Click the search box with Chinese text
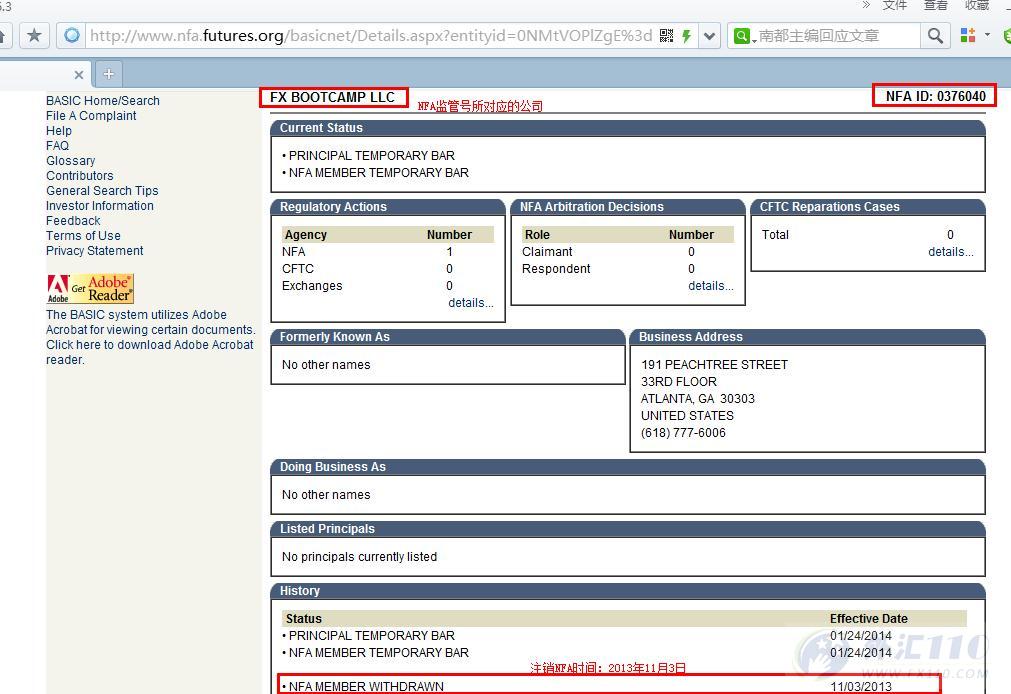This screenshot has height=694, width=1011. click(837, 35)
